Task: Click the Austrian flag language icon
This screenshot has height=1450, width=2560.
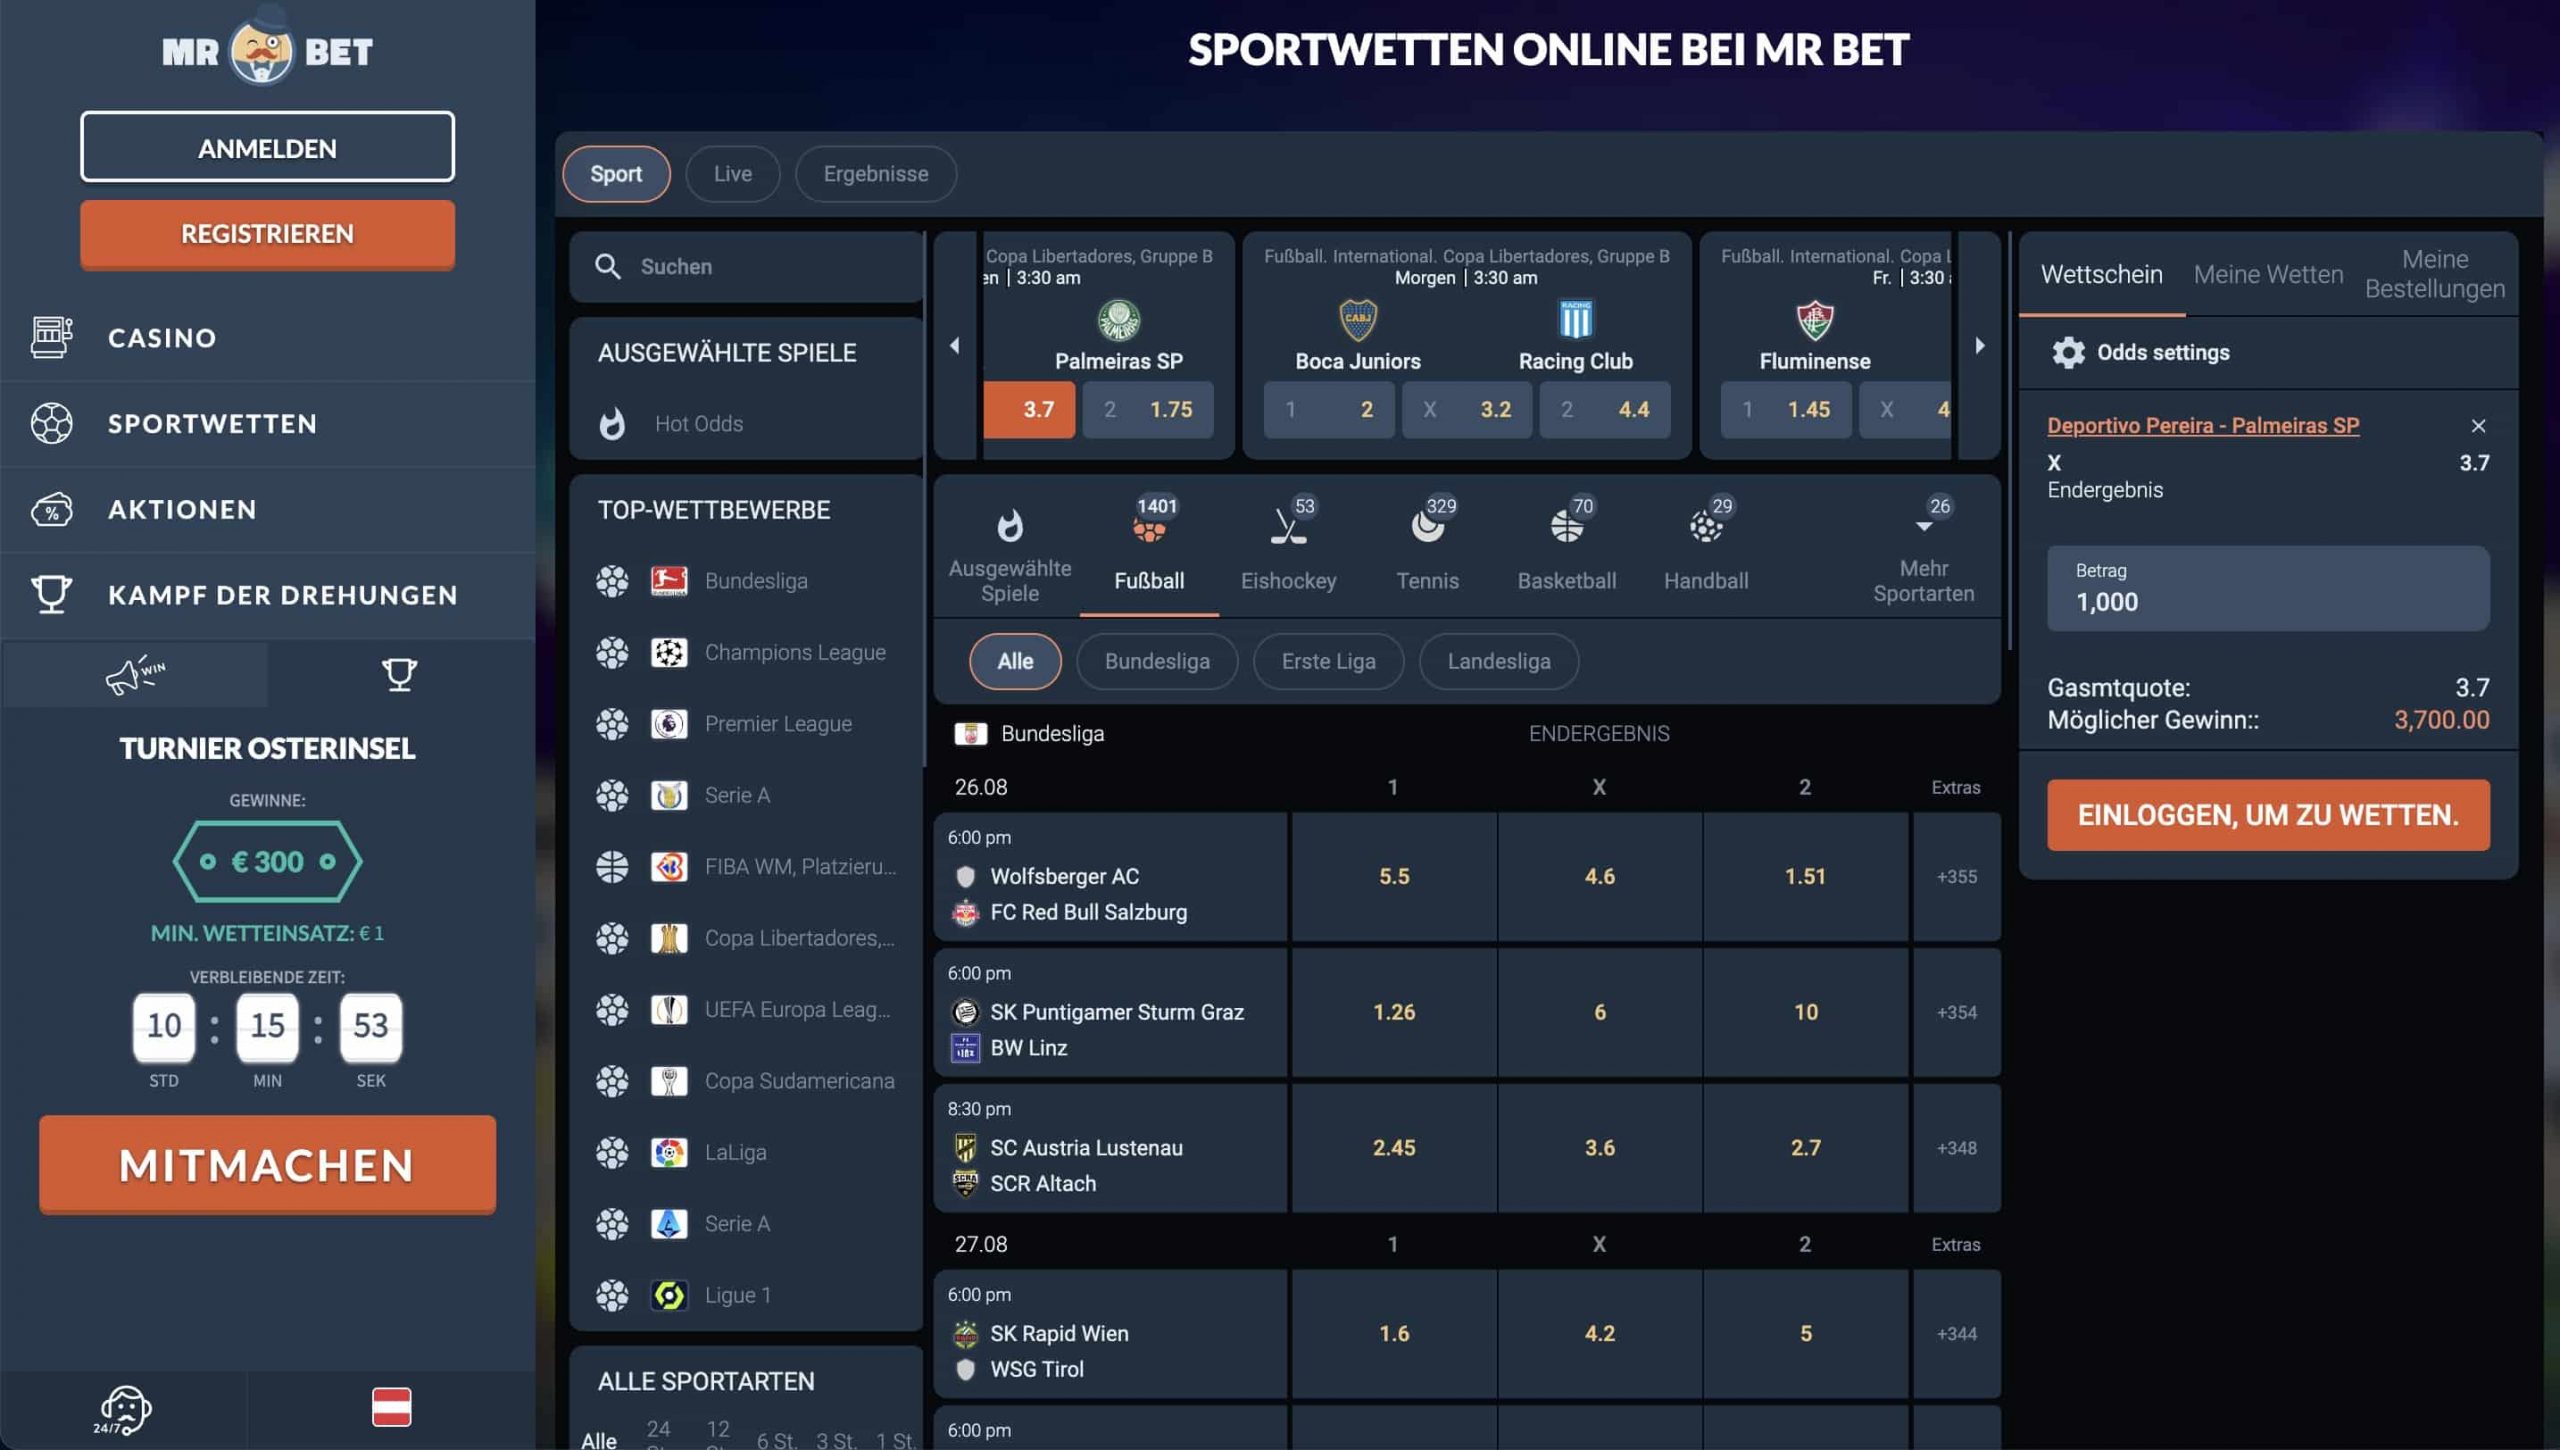Action: (391, 1407)
